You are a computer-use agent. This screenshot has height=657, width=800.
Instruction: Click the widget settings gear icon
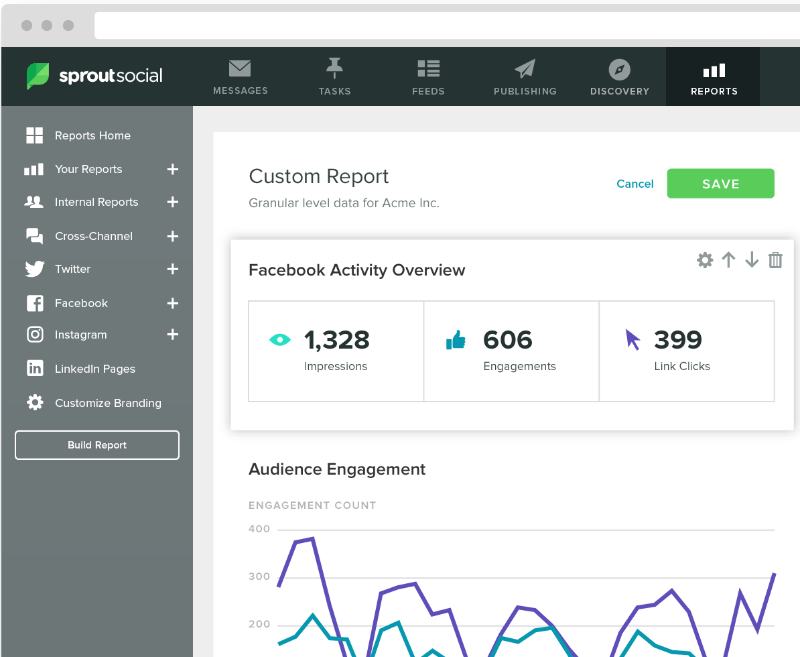705,260
